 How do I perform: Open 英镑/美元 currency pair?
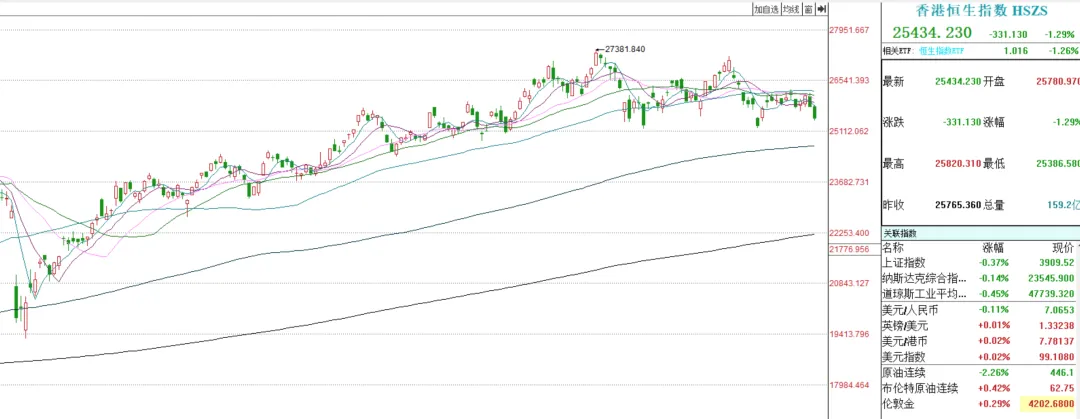(906, 326)
